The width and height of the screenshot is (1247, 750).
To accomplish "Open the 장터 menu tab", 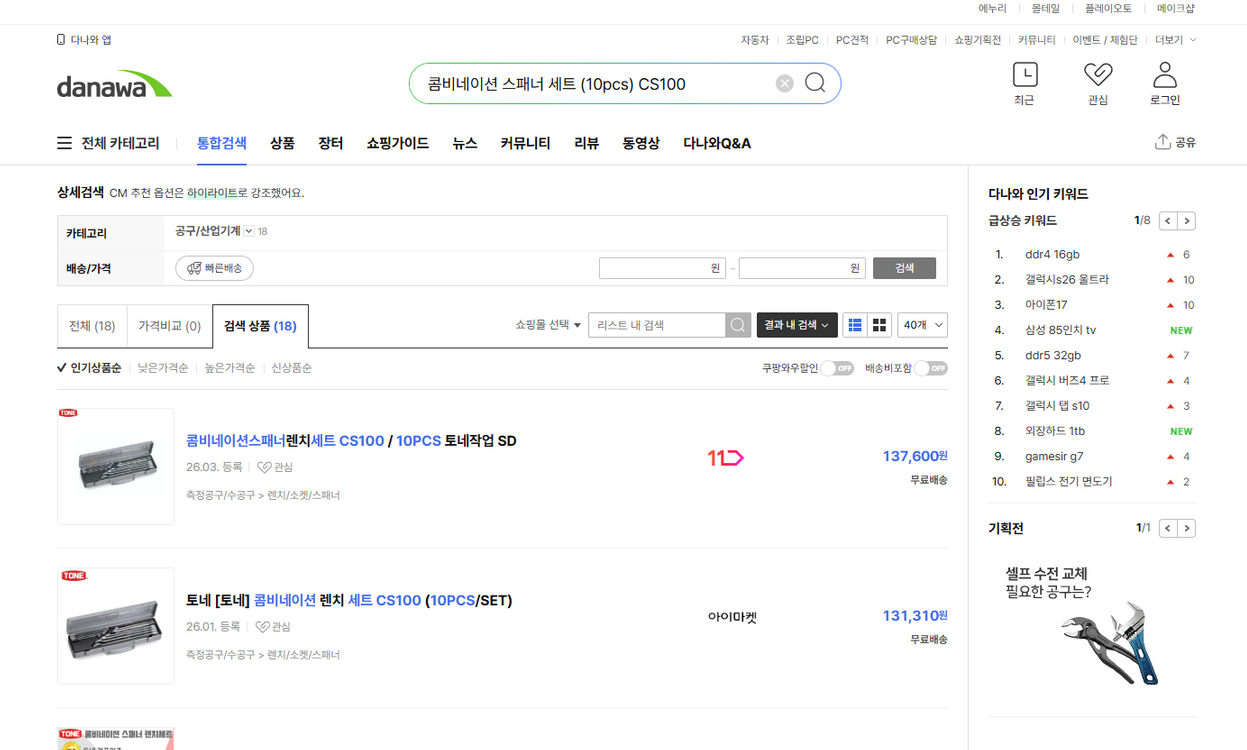I will point(331,143).
